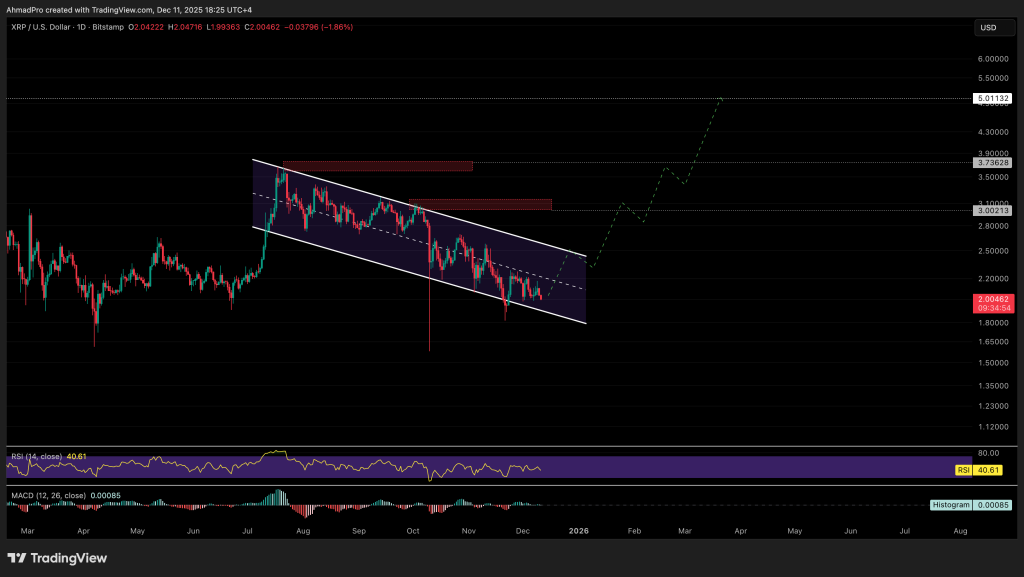Toggle the RSI (14, close) indicator visibility
The image size is (1024, 577).
click(x=37, y=455)
